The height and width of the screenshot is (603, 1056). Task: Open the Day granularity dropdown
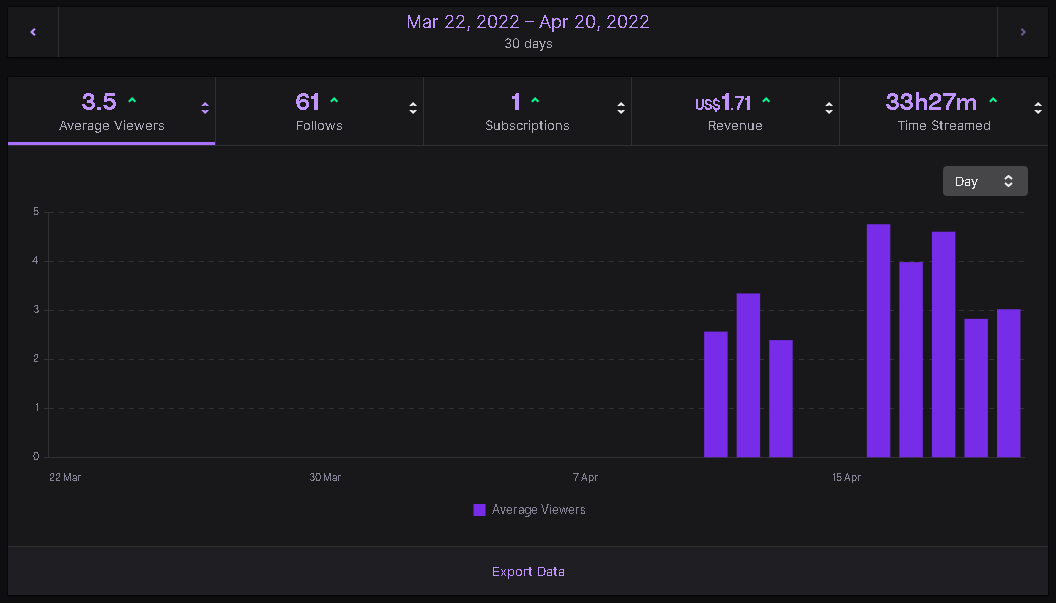point(985,181)
